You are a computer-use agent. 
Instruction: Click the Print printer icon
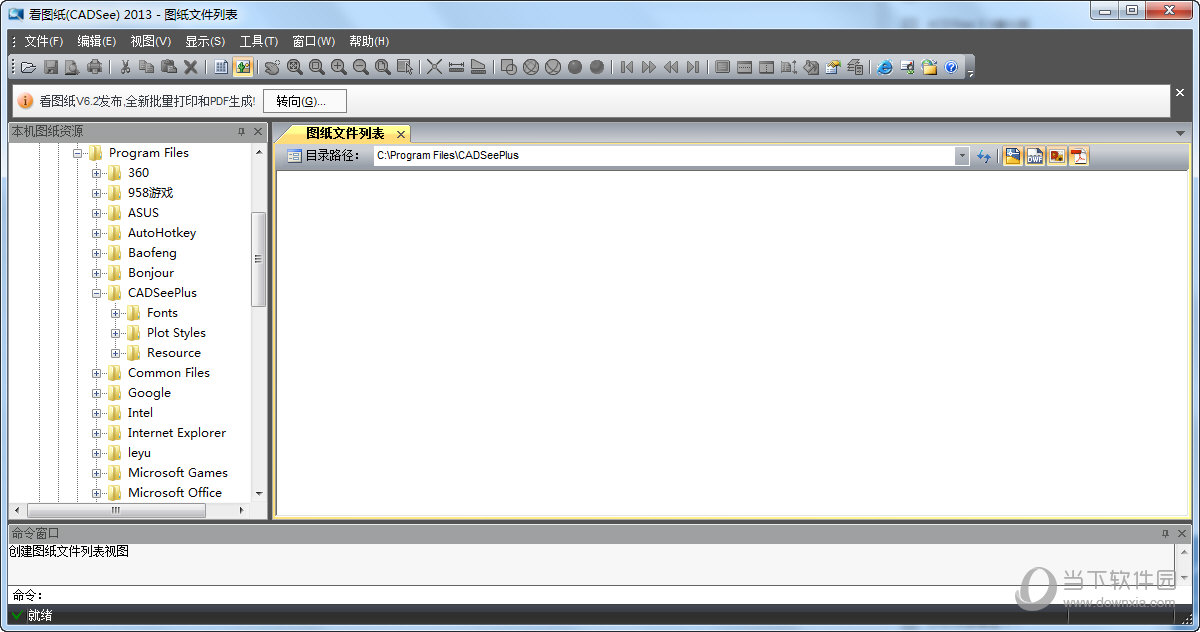coord(94,67)
